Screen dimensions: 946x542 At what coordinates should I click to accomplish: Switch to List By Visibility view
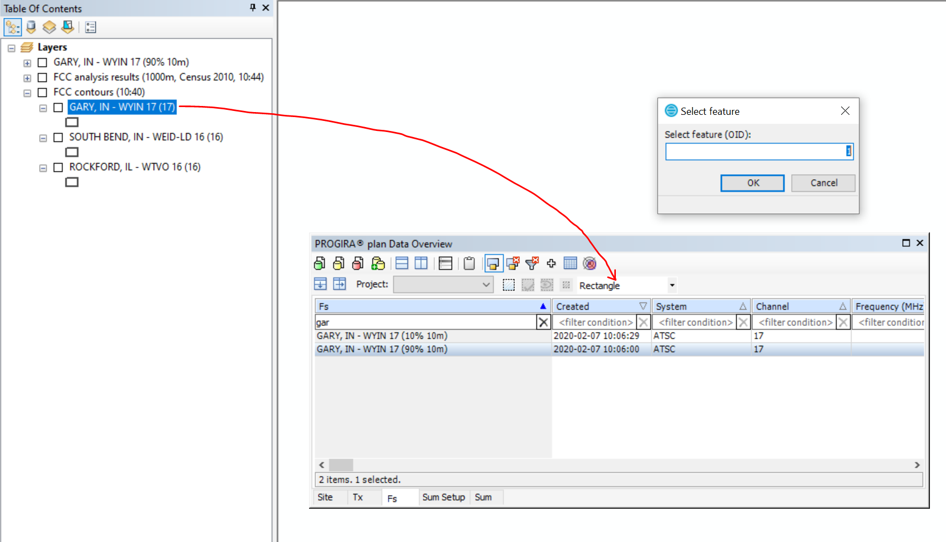[49, 27]
